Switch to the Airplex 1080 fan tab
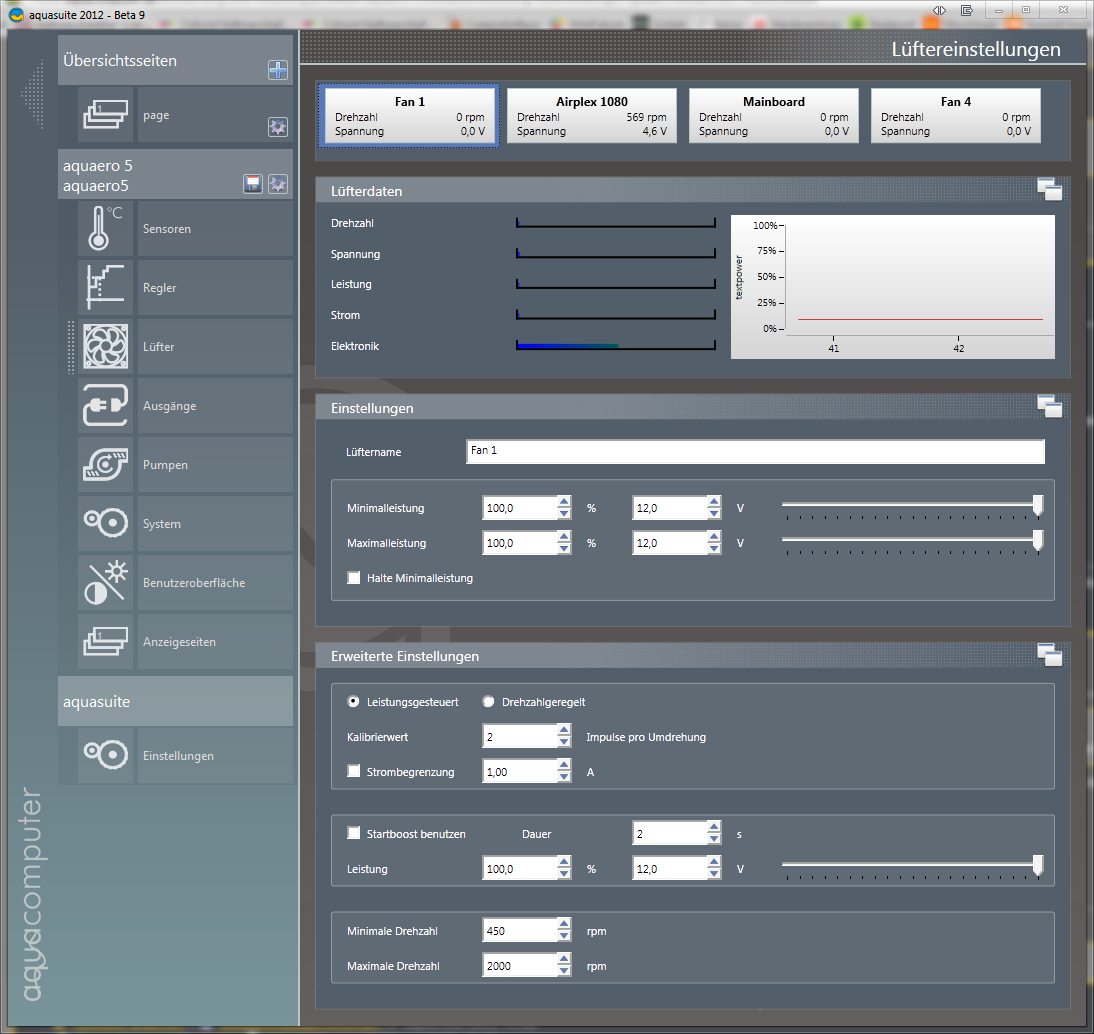The image size is (1094, 1034). point(591,116)
